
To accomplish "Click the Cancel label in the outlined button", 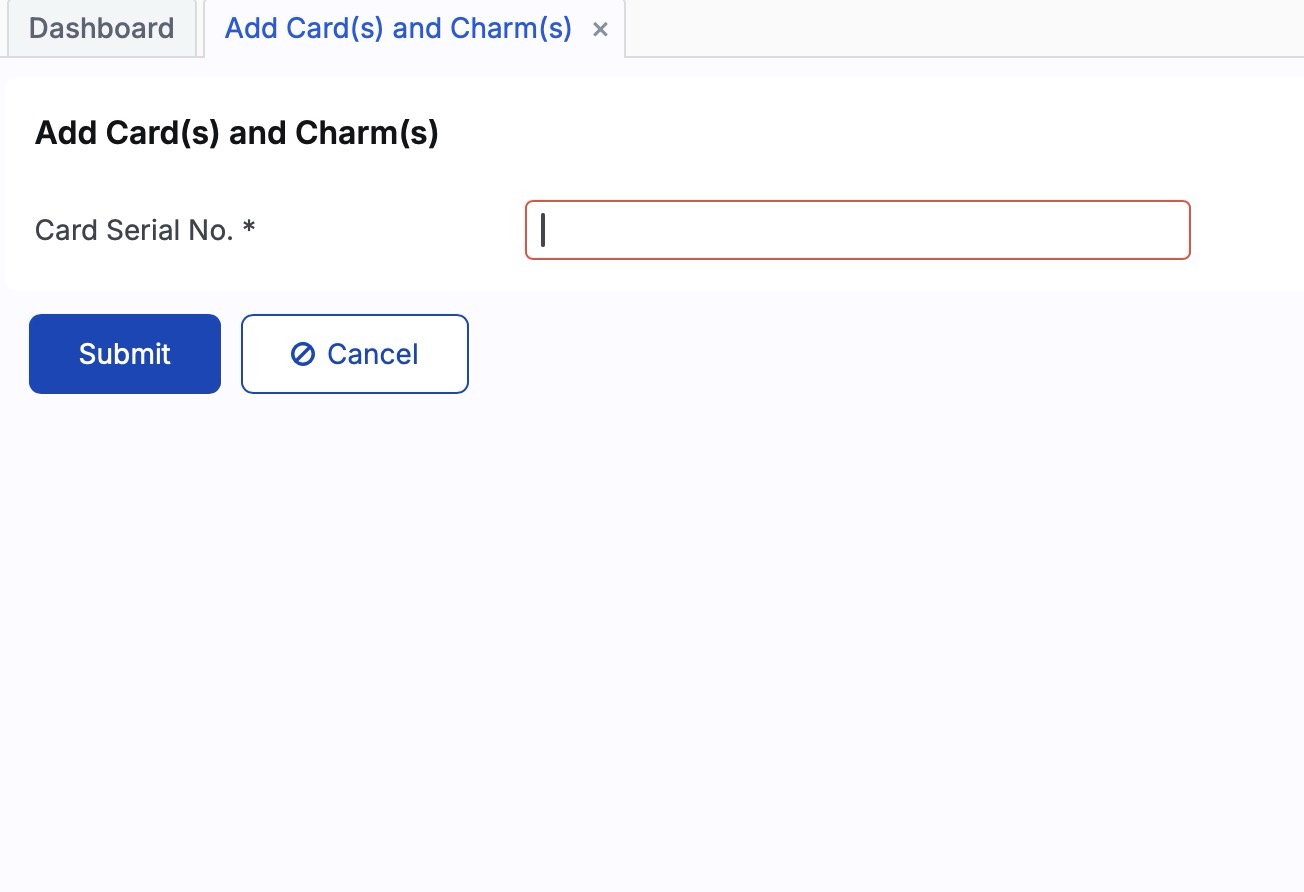I will [372, 354].
